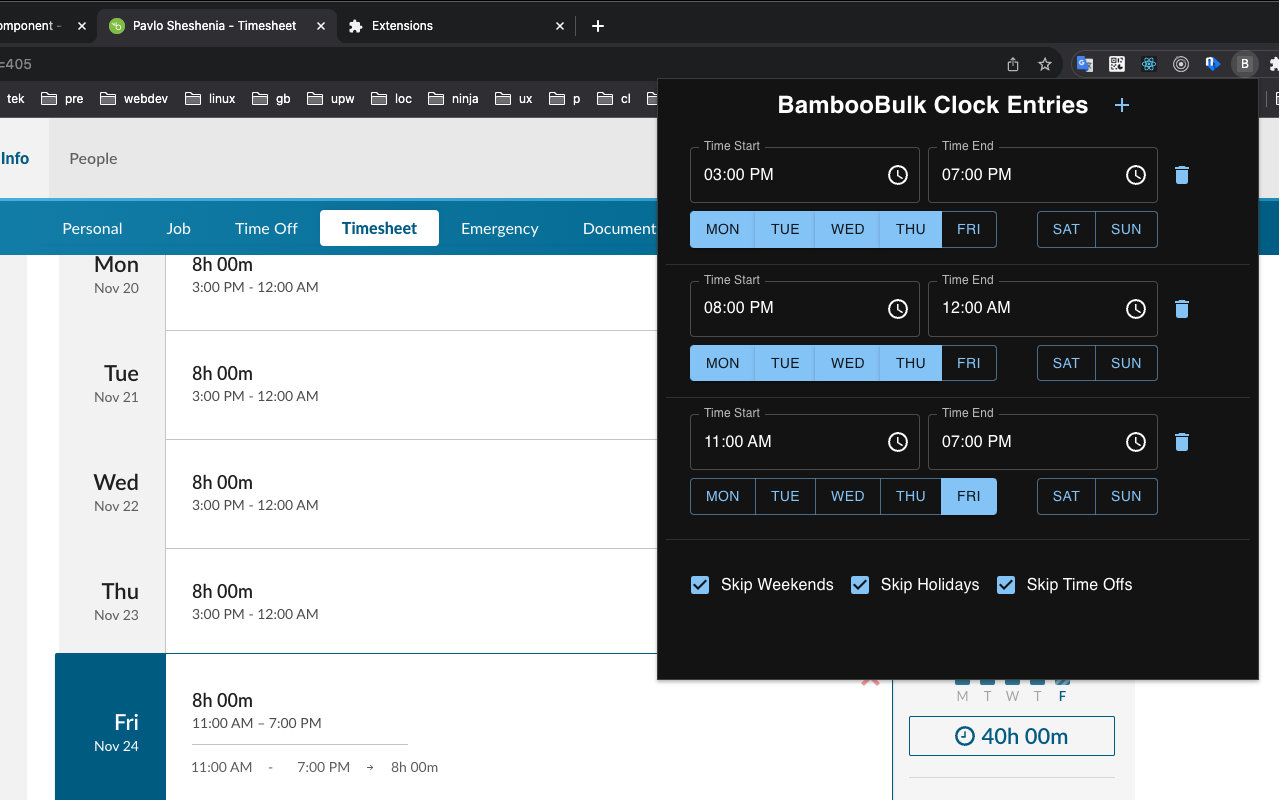Switch to the Time Off tab

point(266,228)
